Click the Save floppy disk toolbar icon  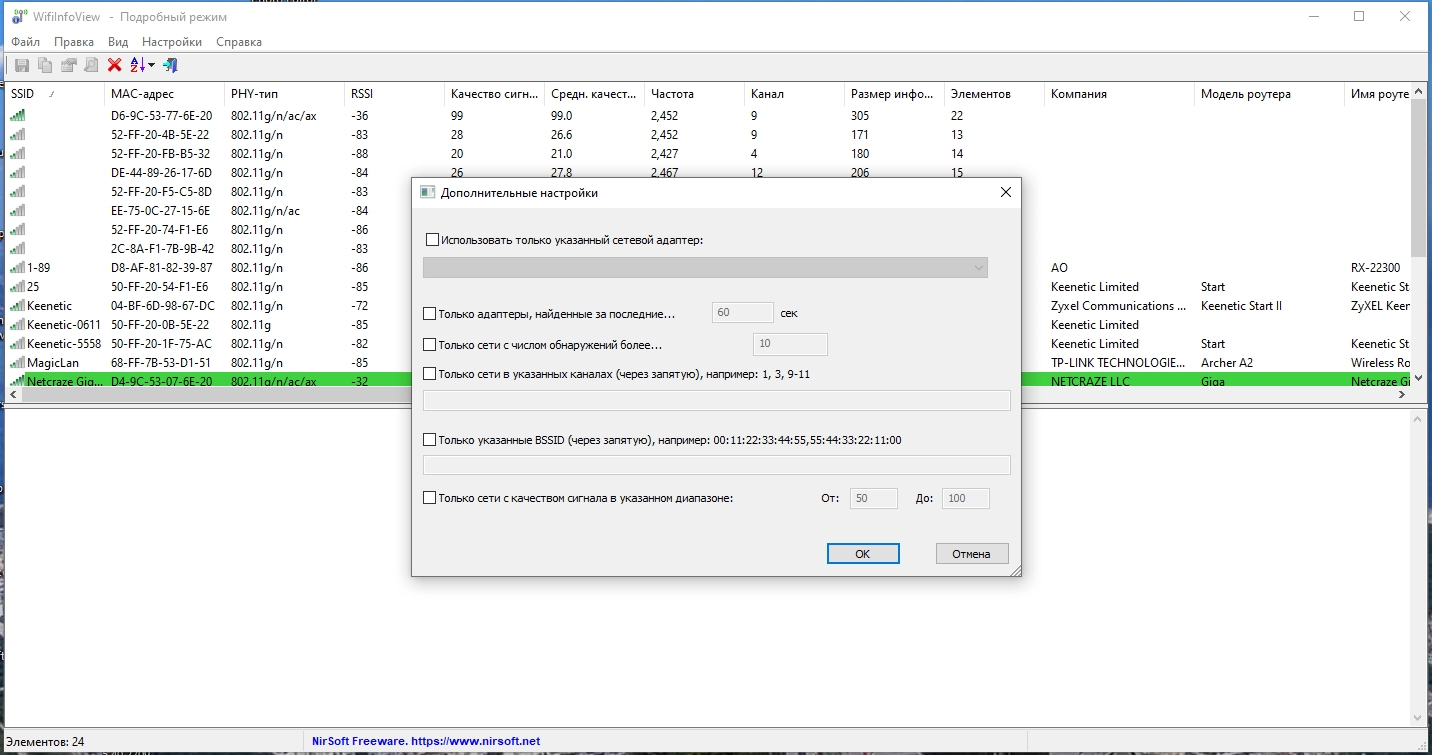click(x=21, y=65)
